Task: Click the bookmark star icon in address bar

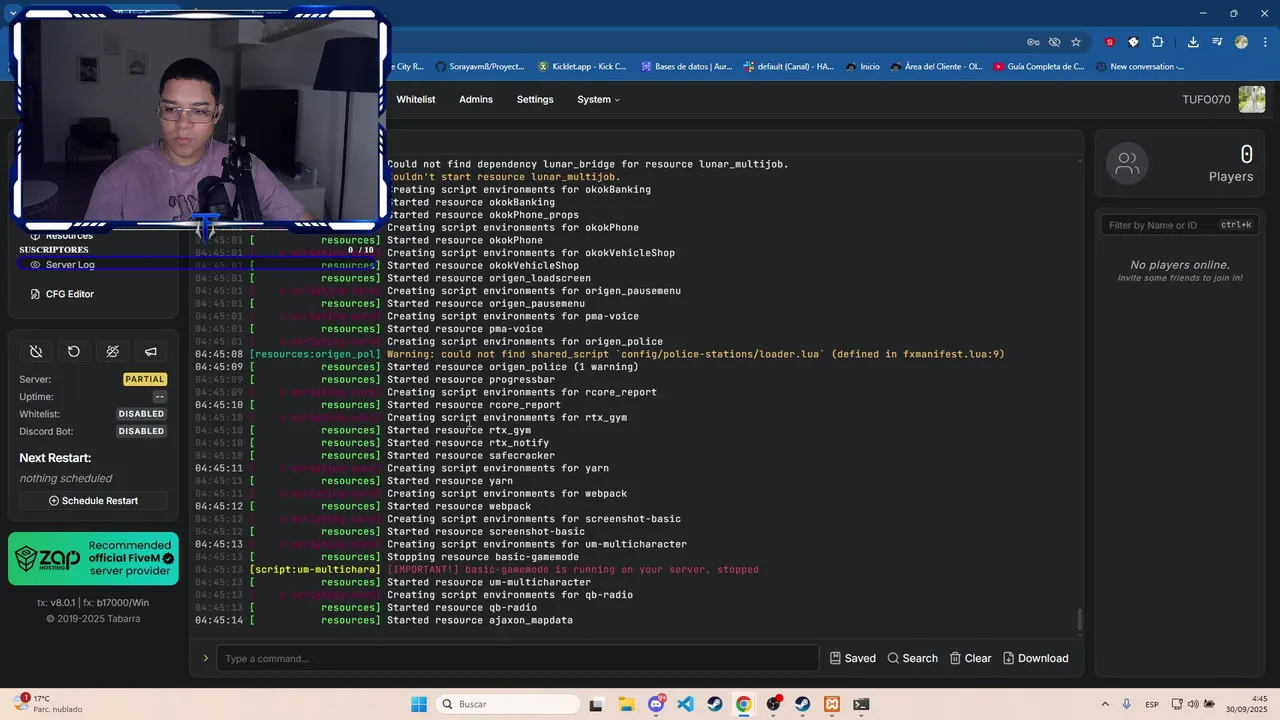Action: point(1076,42)
